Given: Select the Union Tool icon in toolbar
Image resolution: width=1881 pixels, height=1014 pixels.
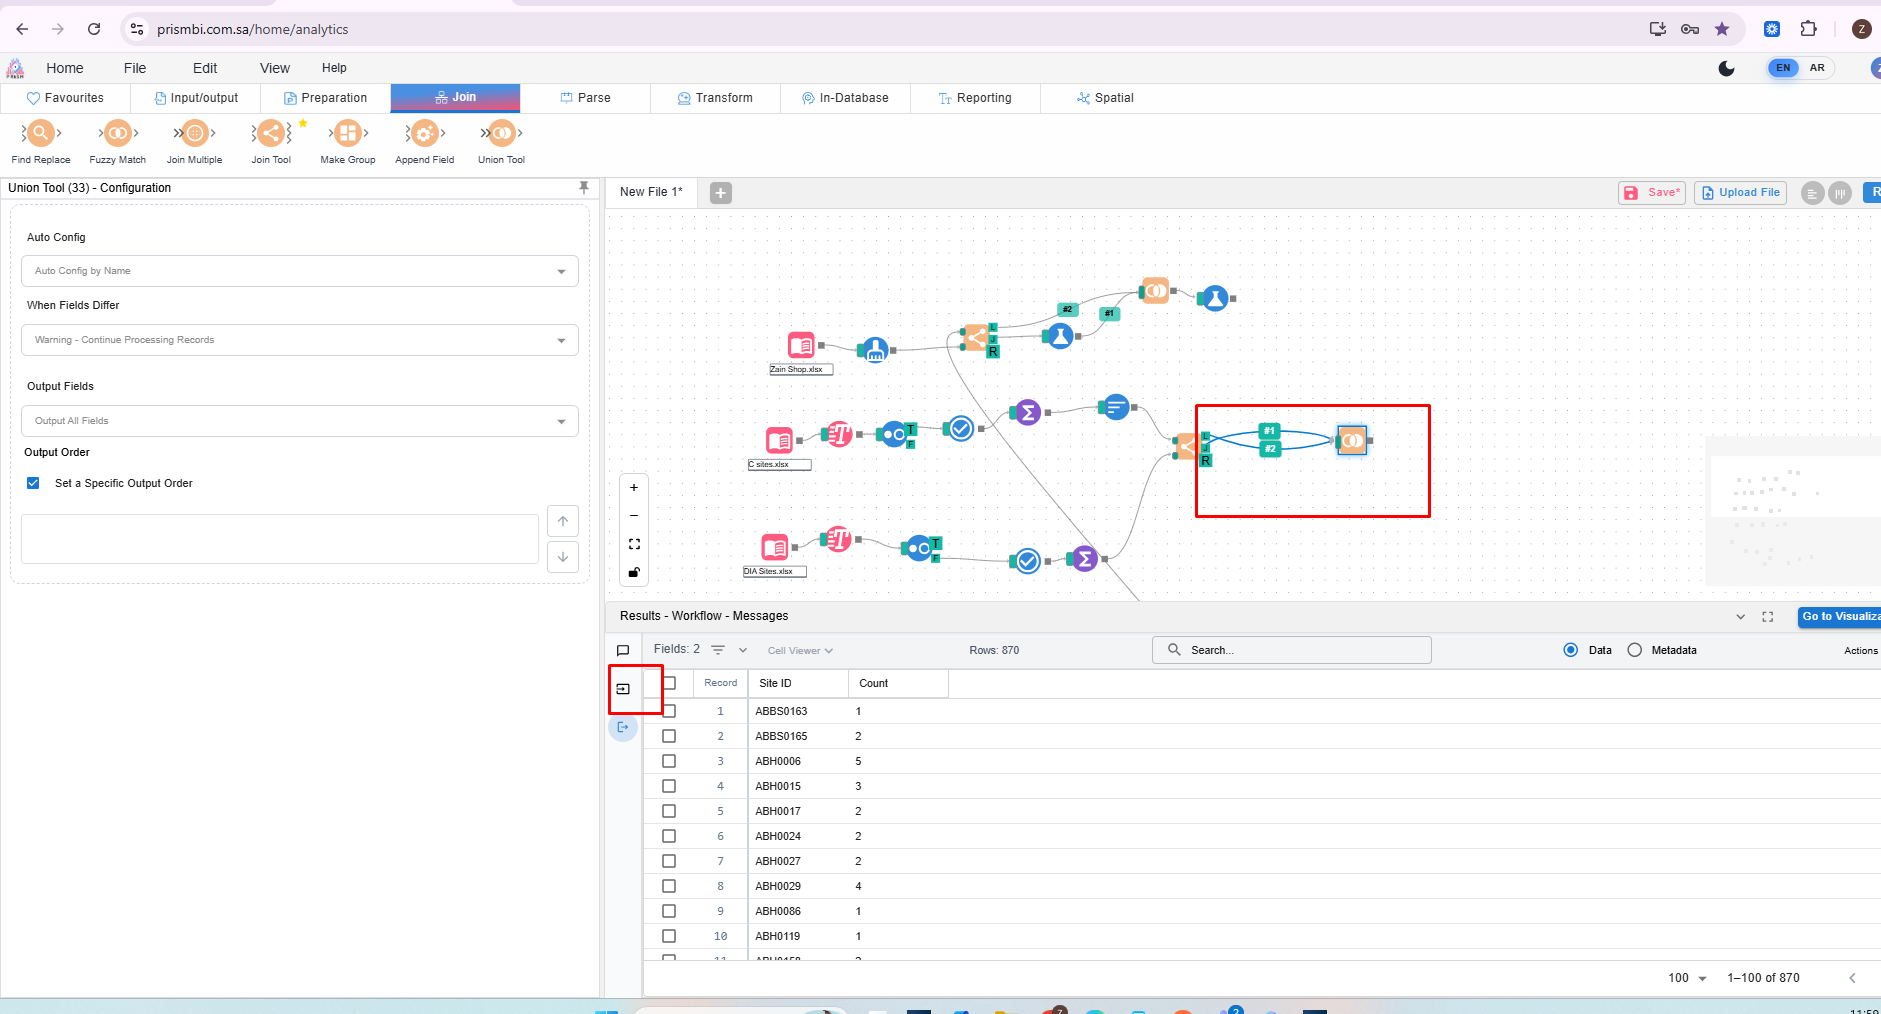Looking at the screenshot, I should click(x=501, y=133).
